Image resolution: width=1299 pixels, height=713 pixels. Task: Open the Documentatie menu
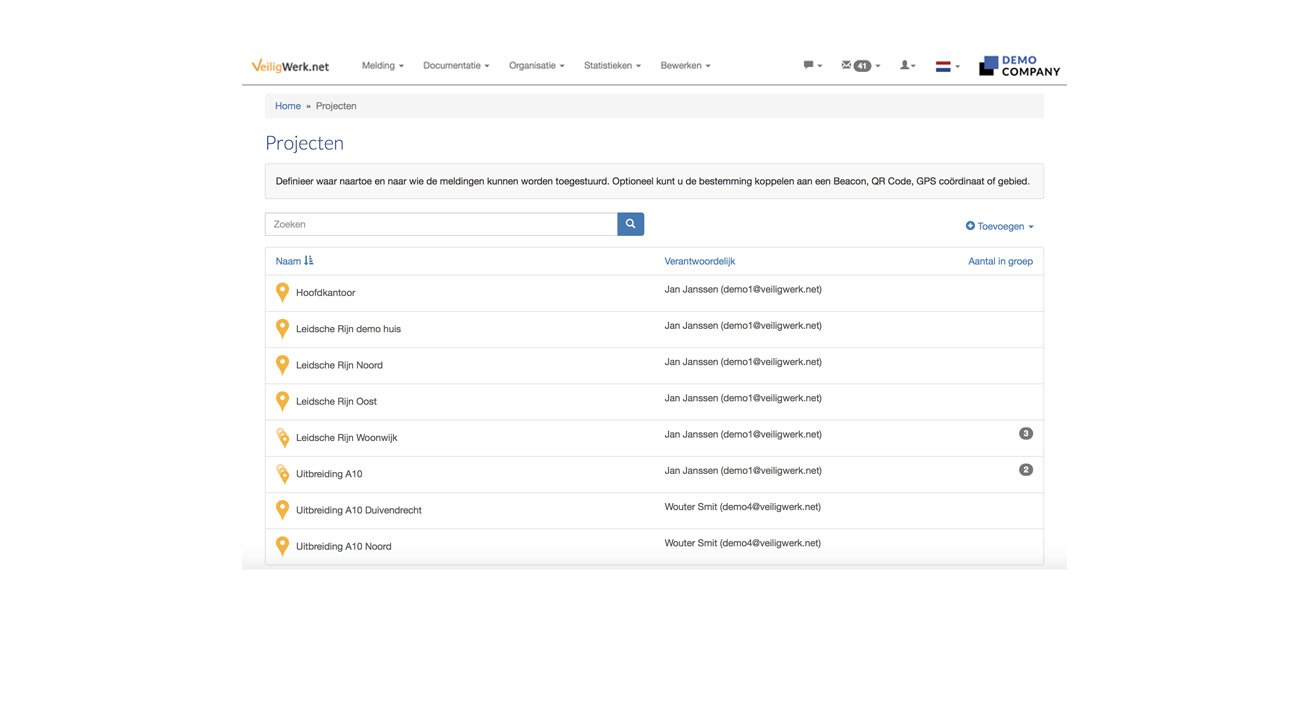456,66
